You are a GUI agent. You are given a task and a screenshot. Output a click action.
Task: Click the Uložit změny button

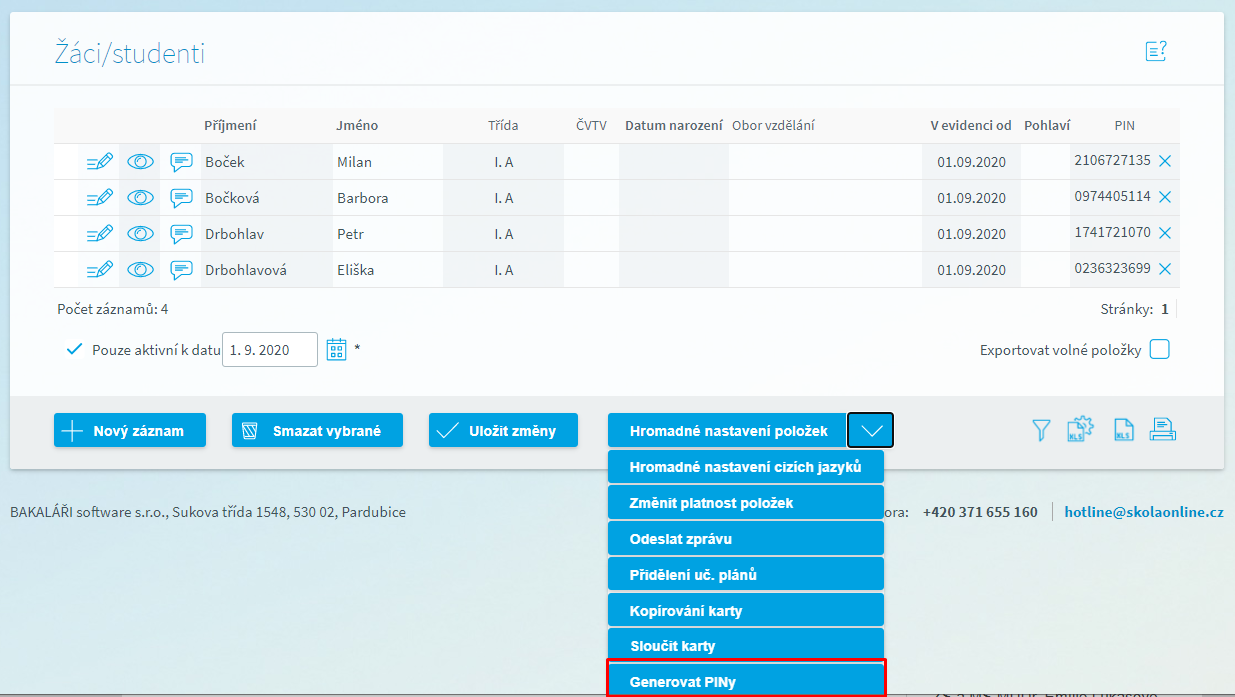pos(503,430)
